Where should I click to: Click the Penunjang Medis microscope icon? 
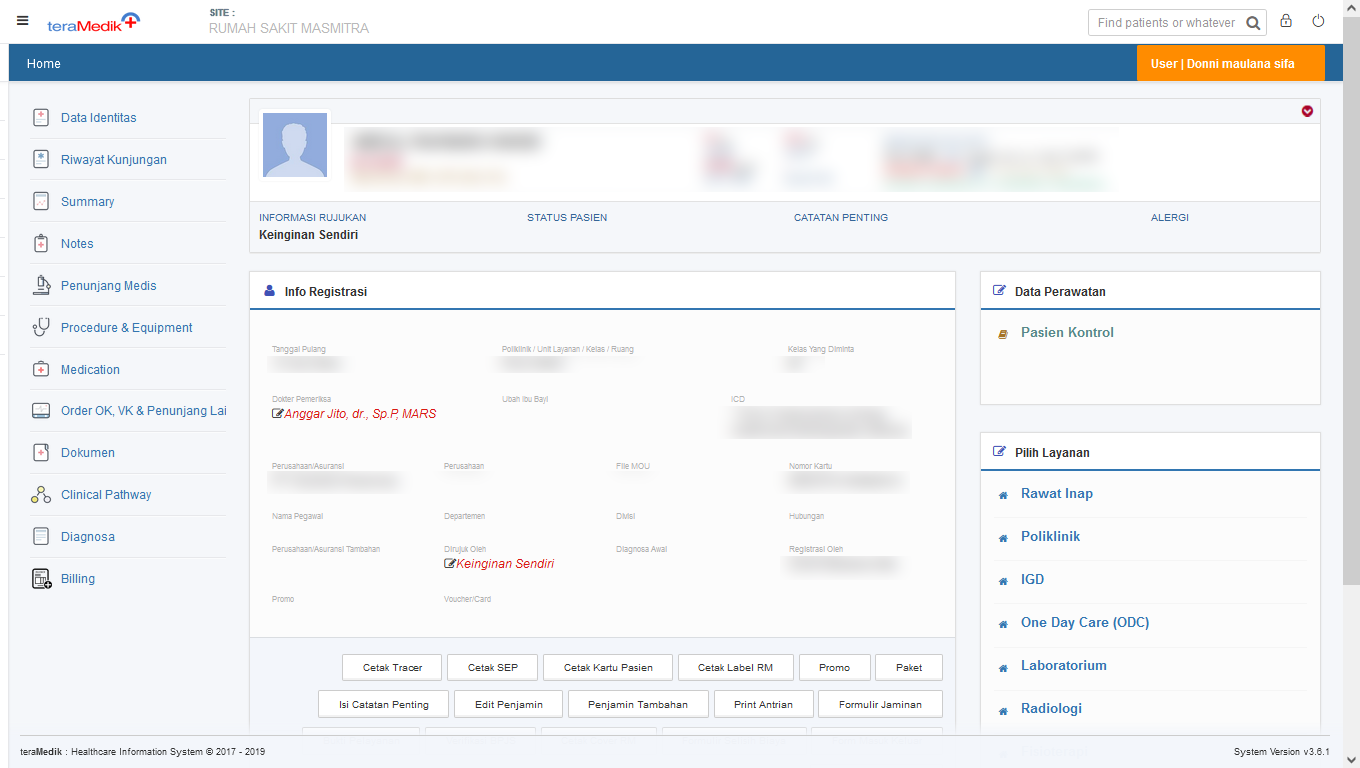coord(41,286)
